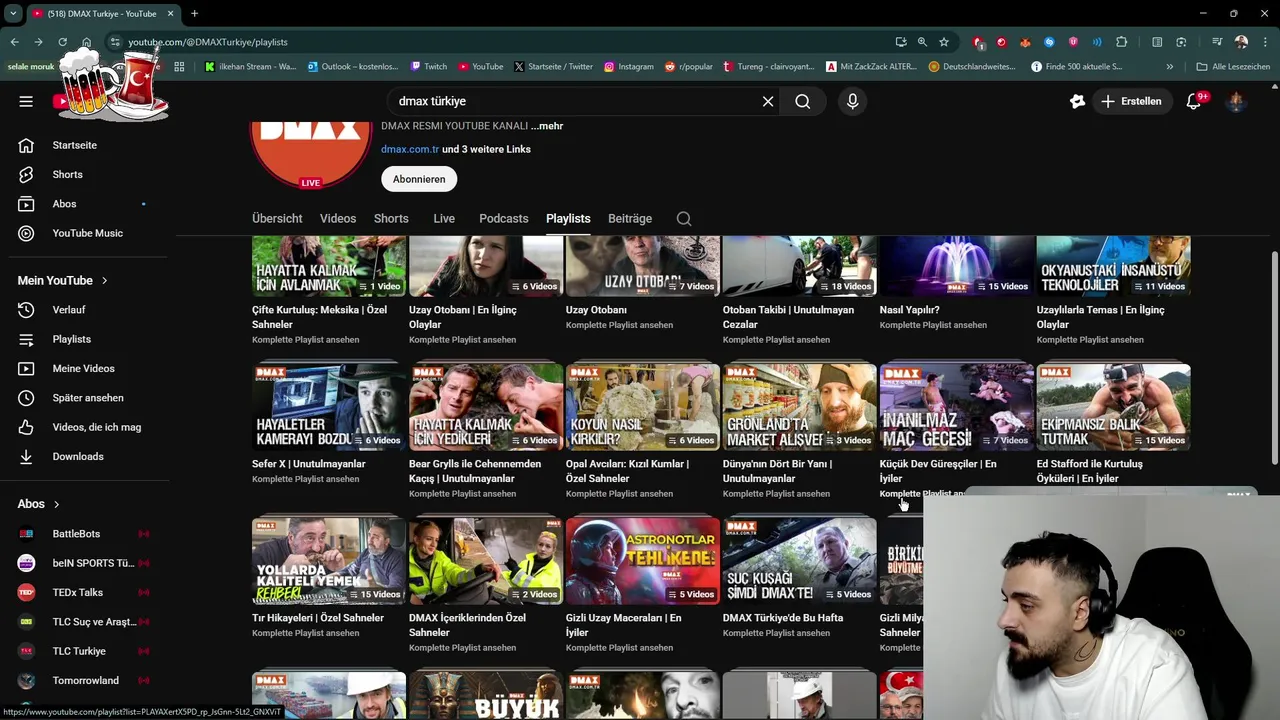Open the Tır Hikayeleri playlist thumbnail
The image size is (1280, 720).
pyautogui.click(x=329, y=562)
